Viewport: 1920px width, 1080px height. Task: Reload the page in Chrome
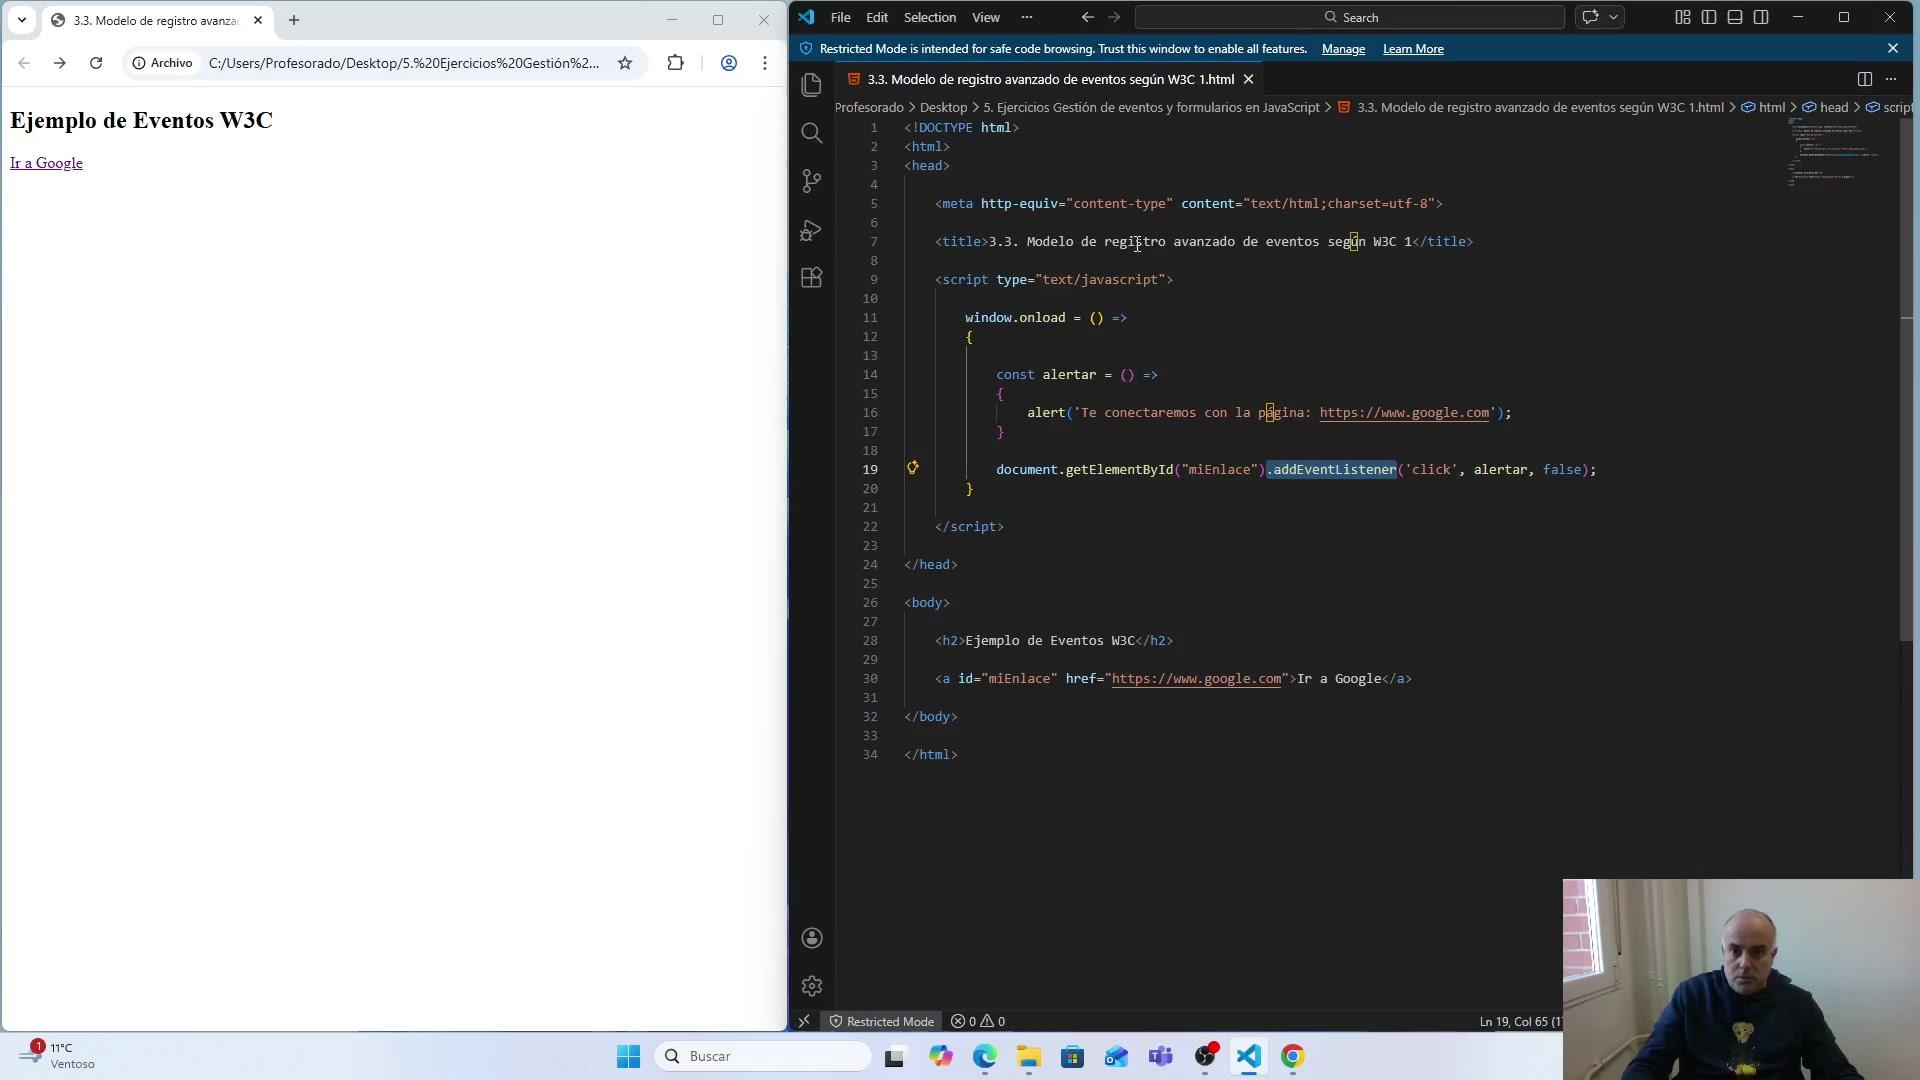tap(96, 63)
